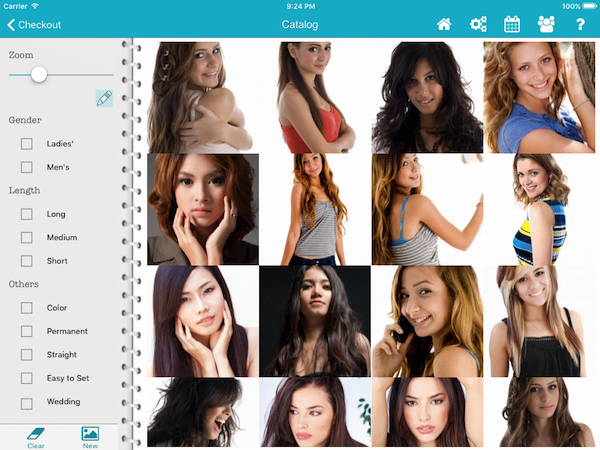The height and width of the screenshot is (450, 600).
Task: Enable the Short length filter
Action: click(x=26, y=261)
